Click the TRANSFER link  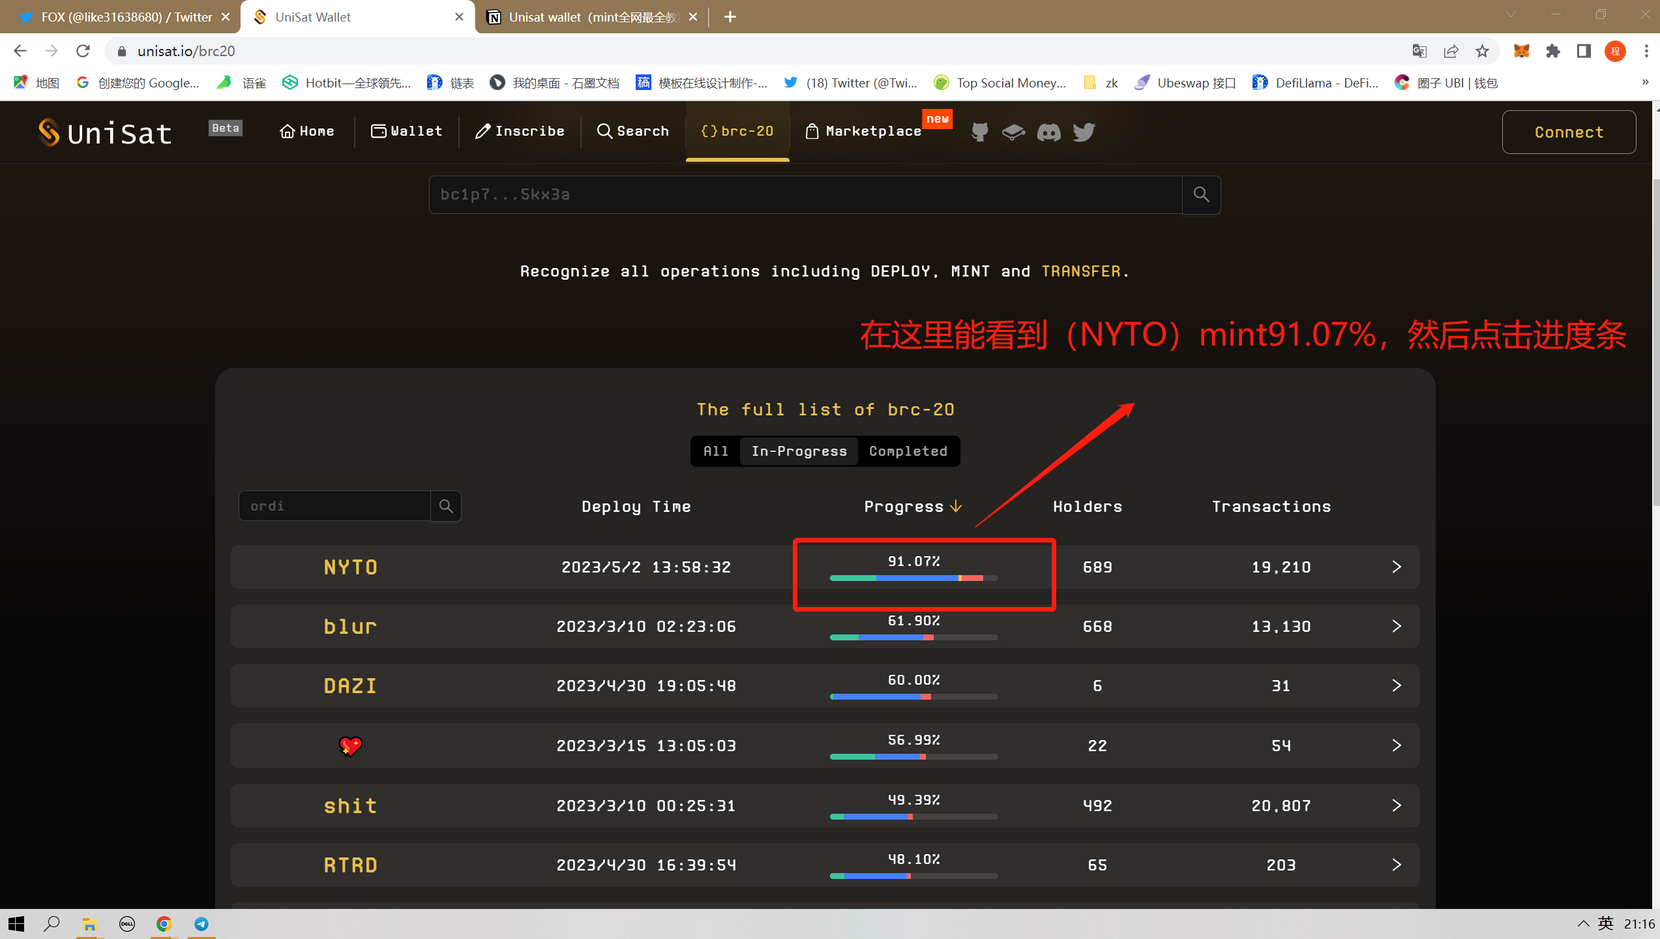tap(1080, 271)
